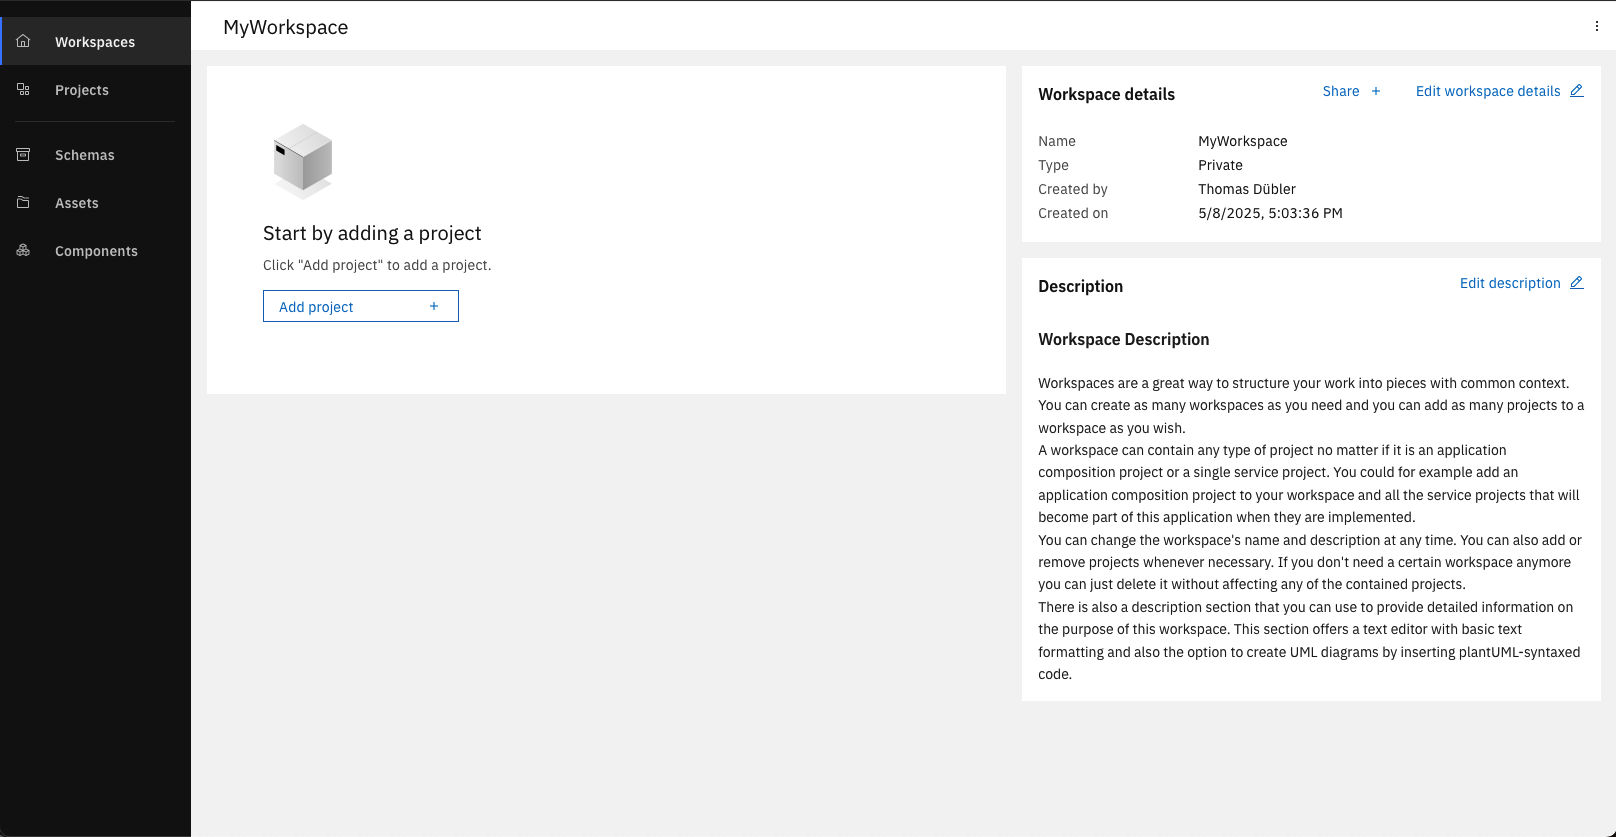Click the 'Workspace Description' subheading
The height and width of the screenshot is (837, 1616).
[x=1124, y=339]
